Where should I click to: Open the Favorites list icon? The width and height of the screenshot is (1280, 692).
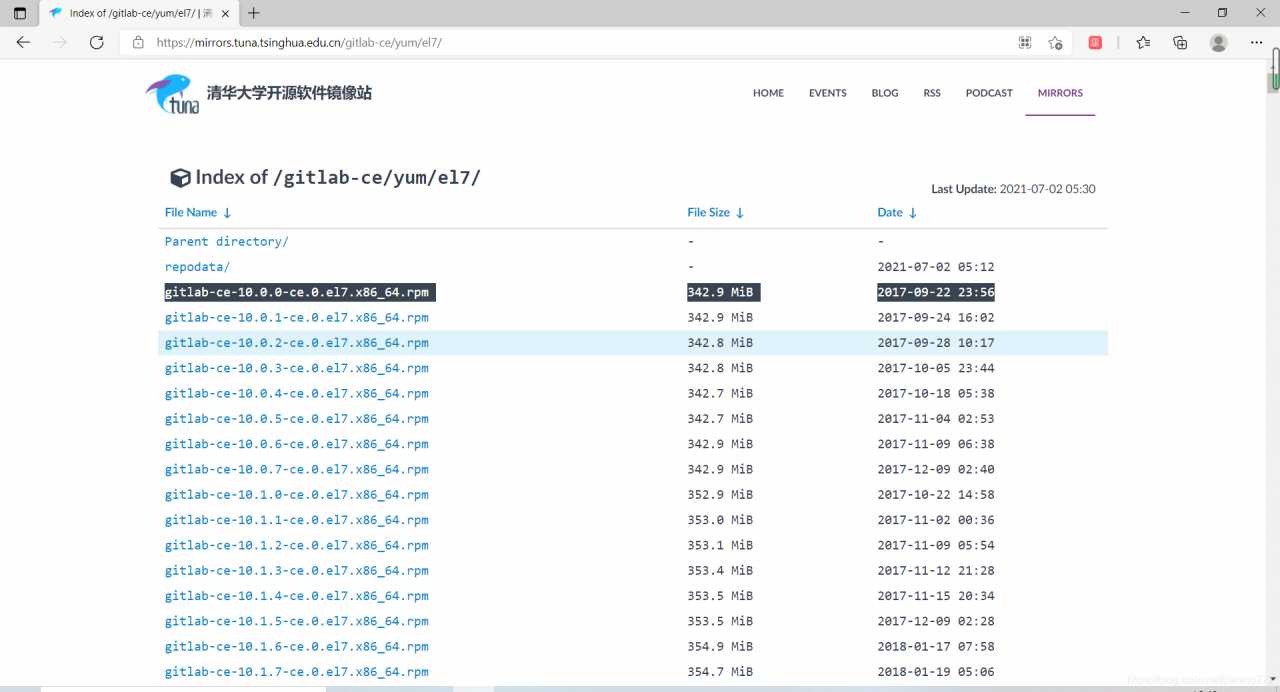[x=1143, y=42]
